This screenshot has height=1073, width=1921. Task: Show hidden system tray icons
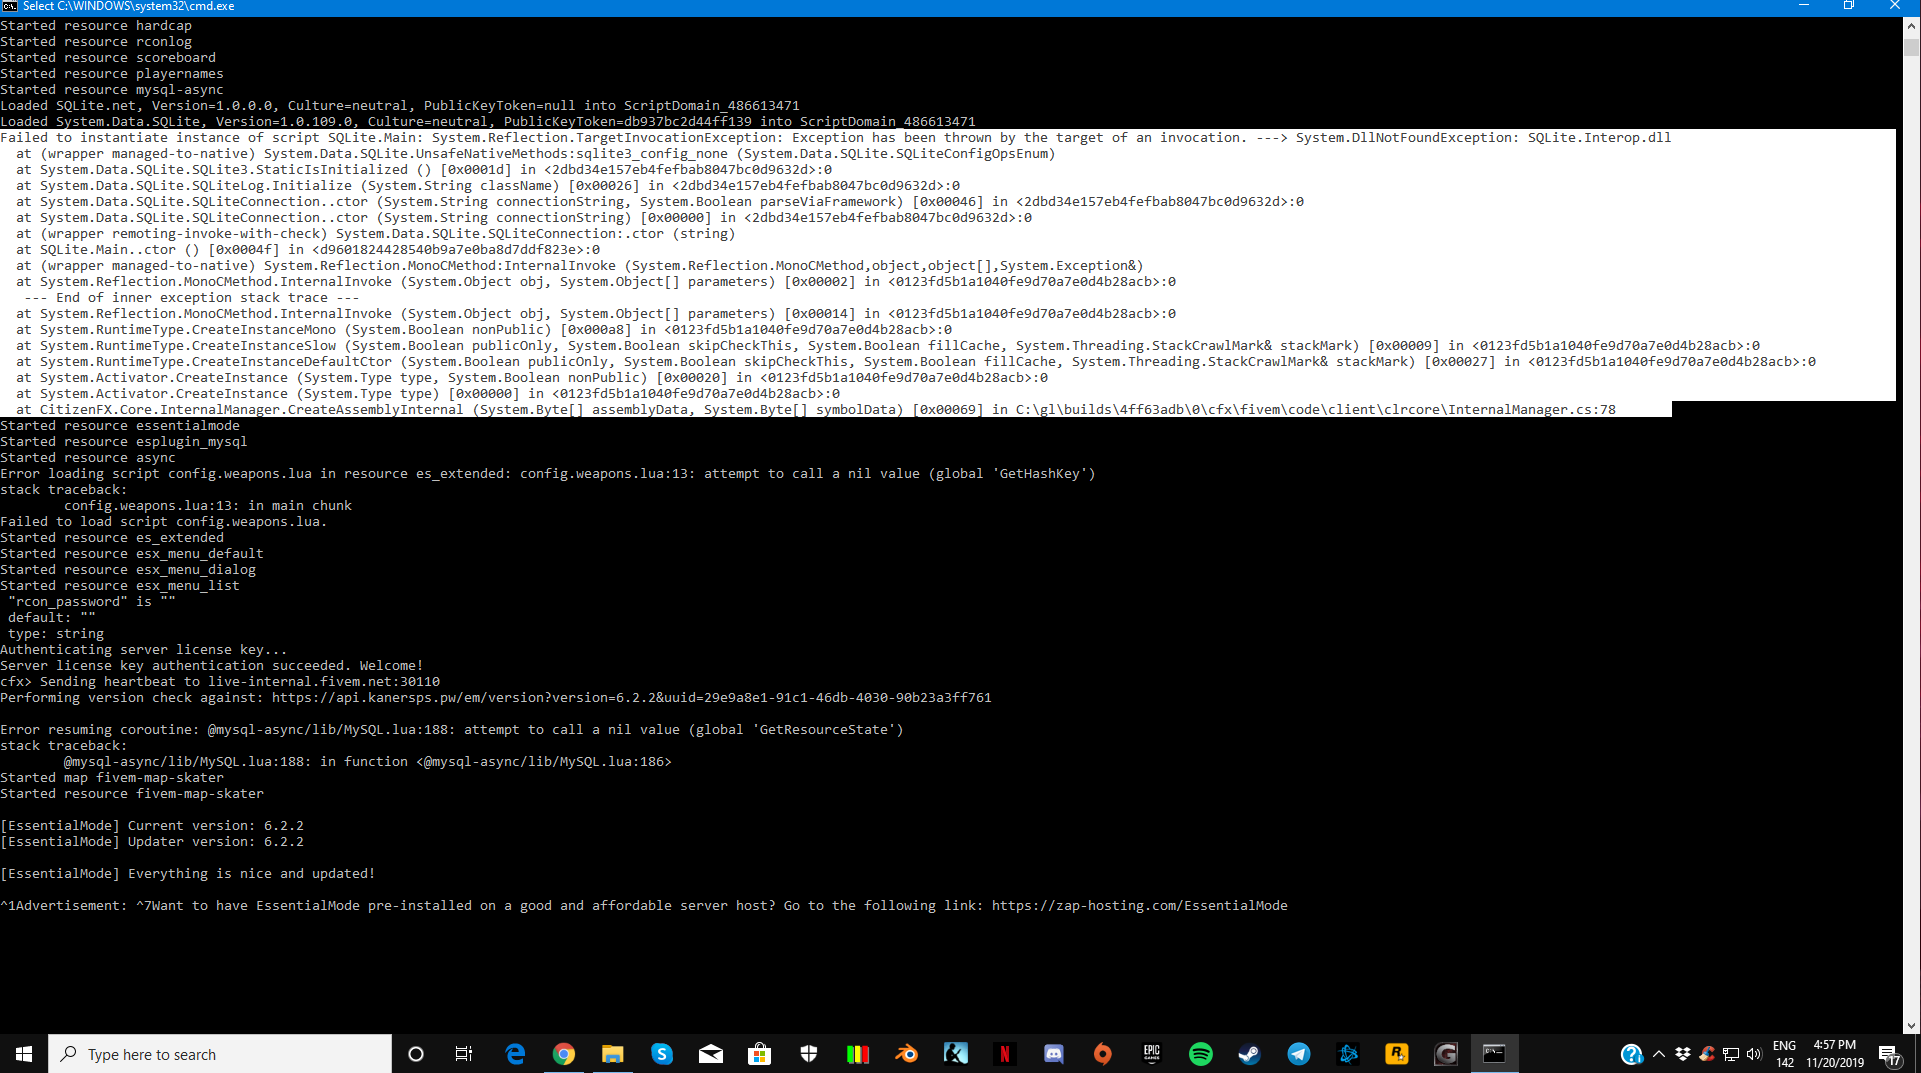pos(1659,1054)
